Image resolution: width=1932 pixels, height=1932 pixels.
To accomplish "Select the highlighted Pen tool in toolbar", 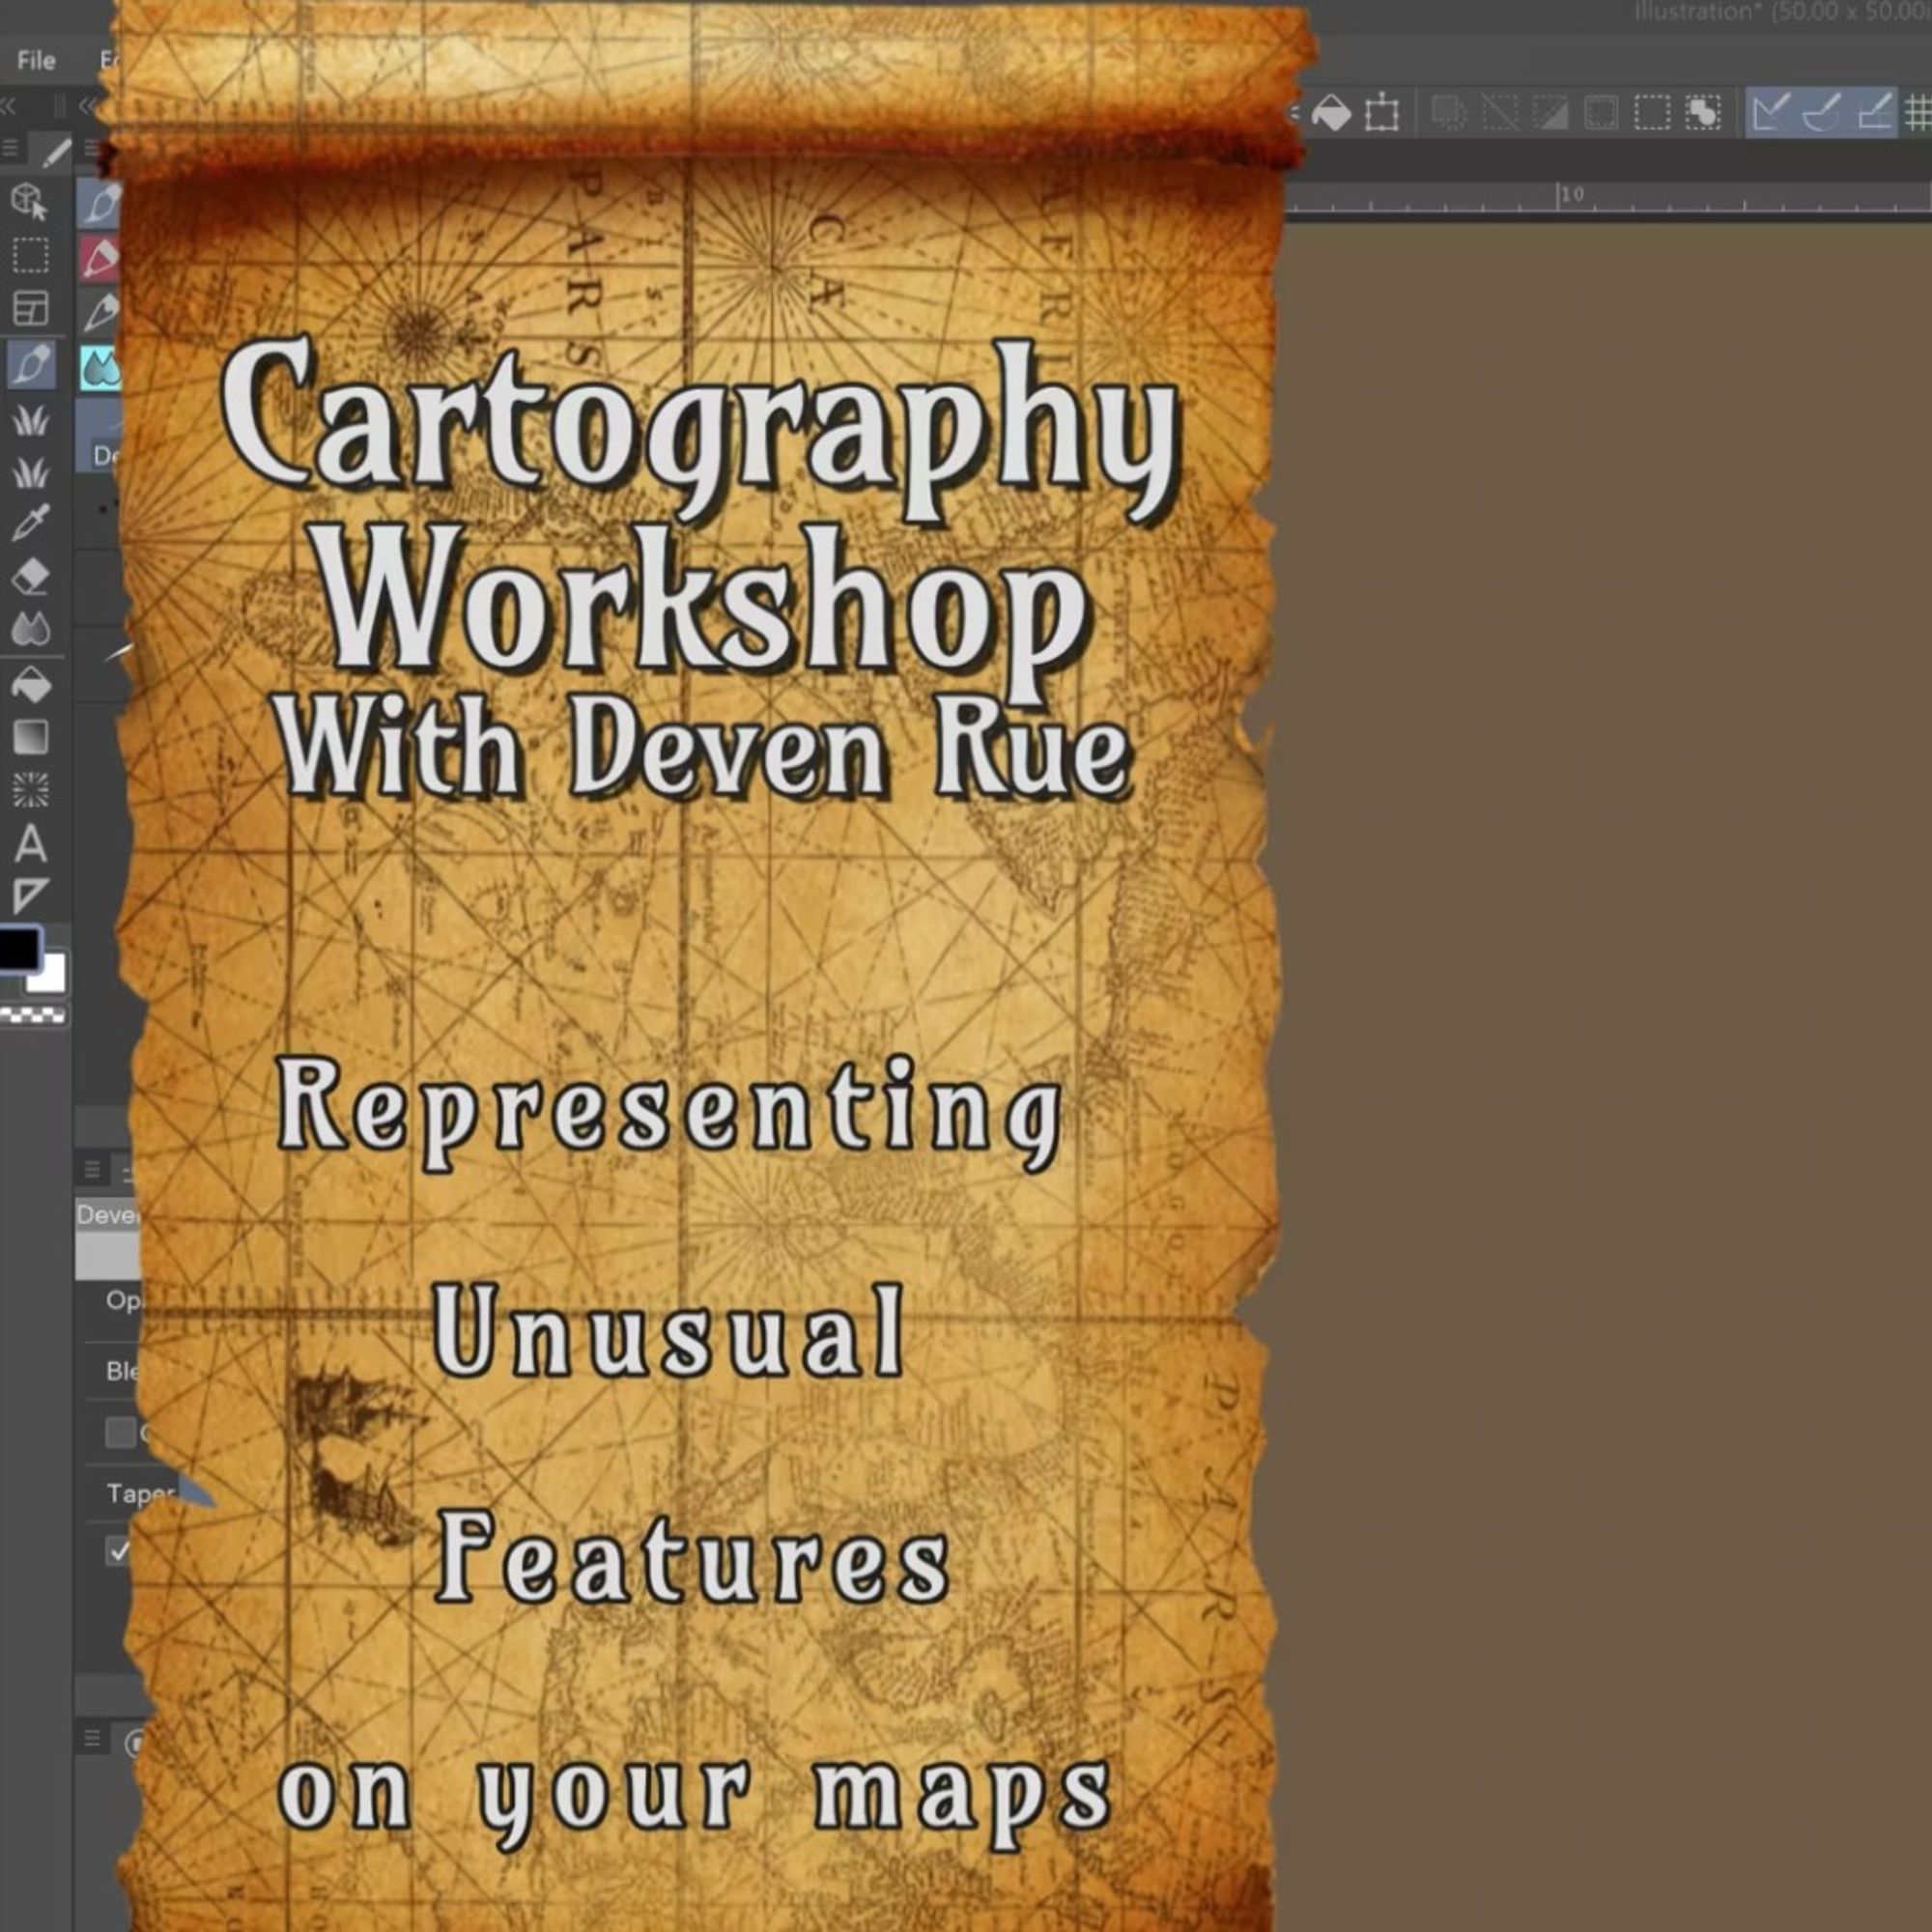I will click(30, 364).
